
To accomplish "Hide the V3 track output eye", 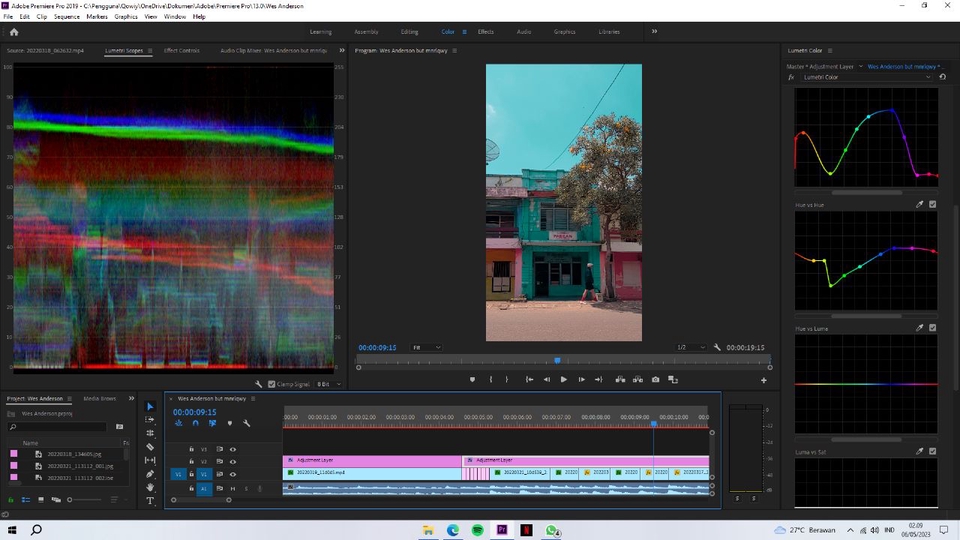I will [233, 449].
